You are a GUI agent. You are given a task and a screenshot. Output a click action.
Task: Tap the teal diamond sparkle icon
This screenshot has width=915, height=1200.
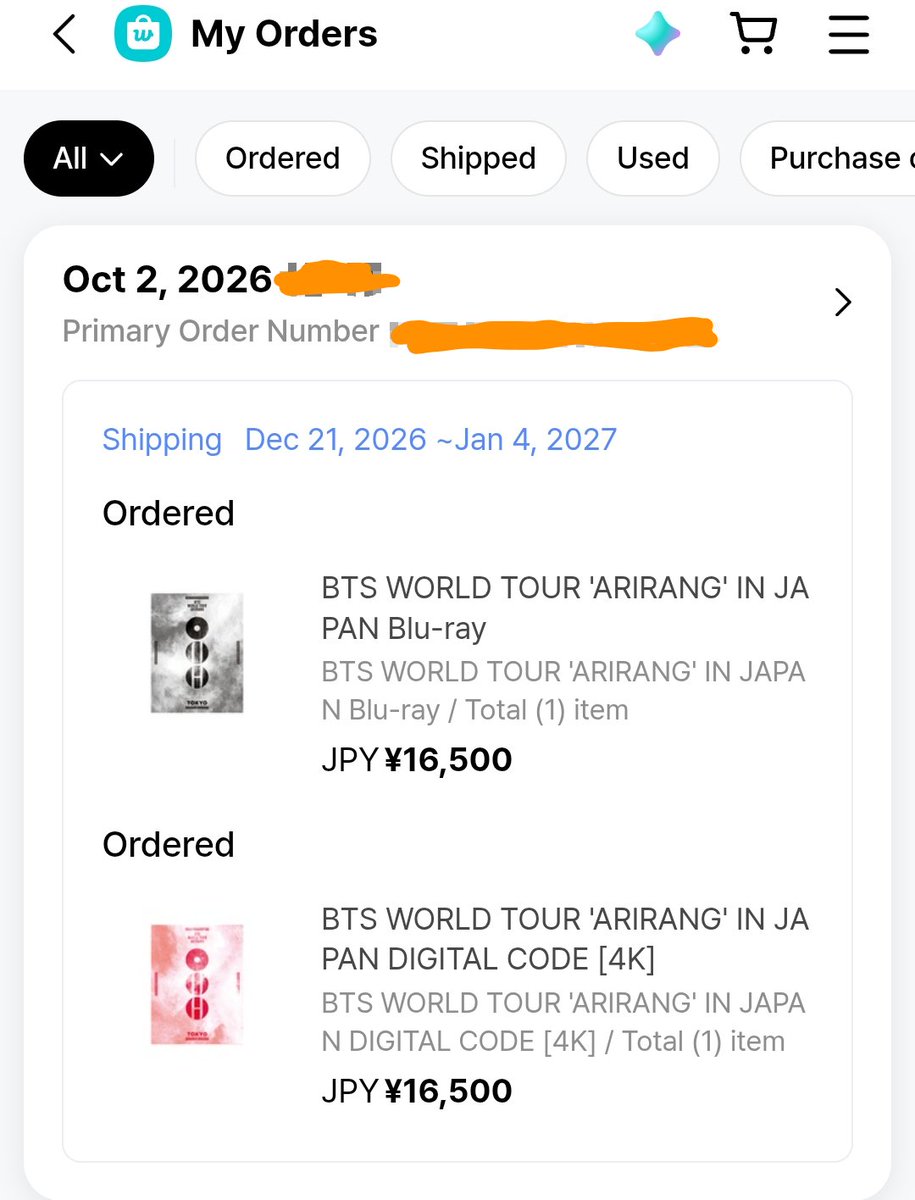pos(658,35)
